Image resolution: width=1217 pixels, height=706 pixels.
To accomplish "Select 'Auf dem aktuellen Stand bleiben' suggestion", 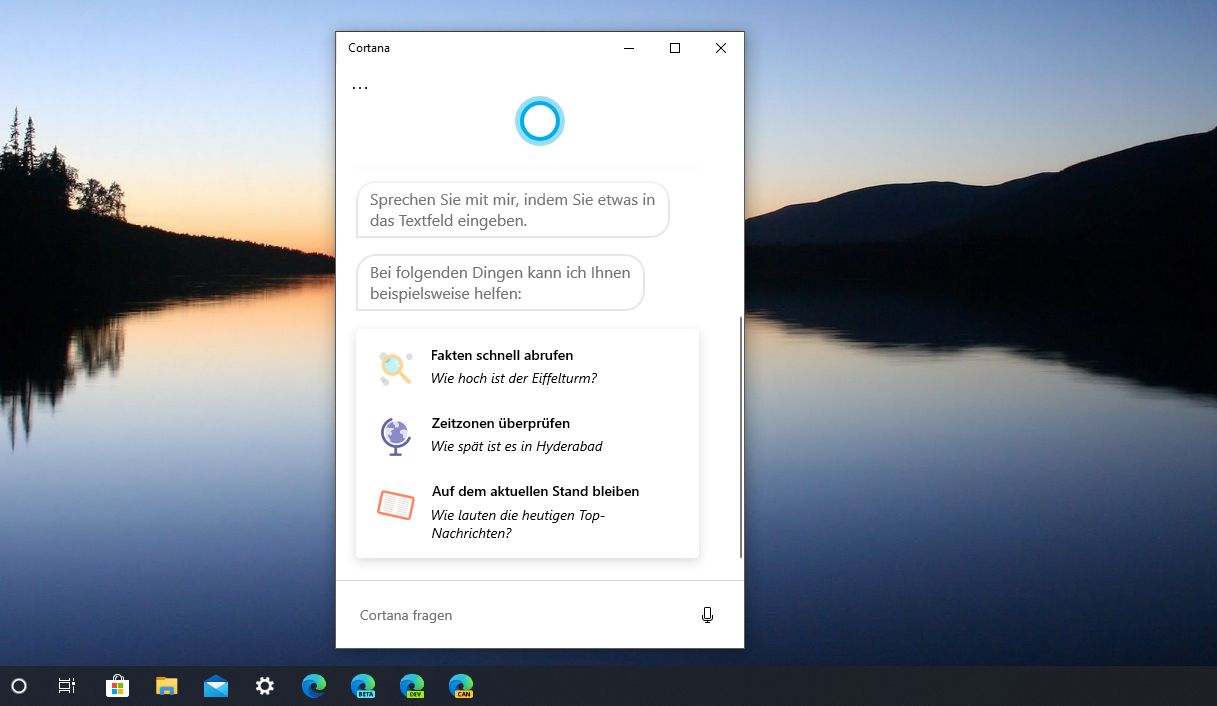I will click(535, 491).
